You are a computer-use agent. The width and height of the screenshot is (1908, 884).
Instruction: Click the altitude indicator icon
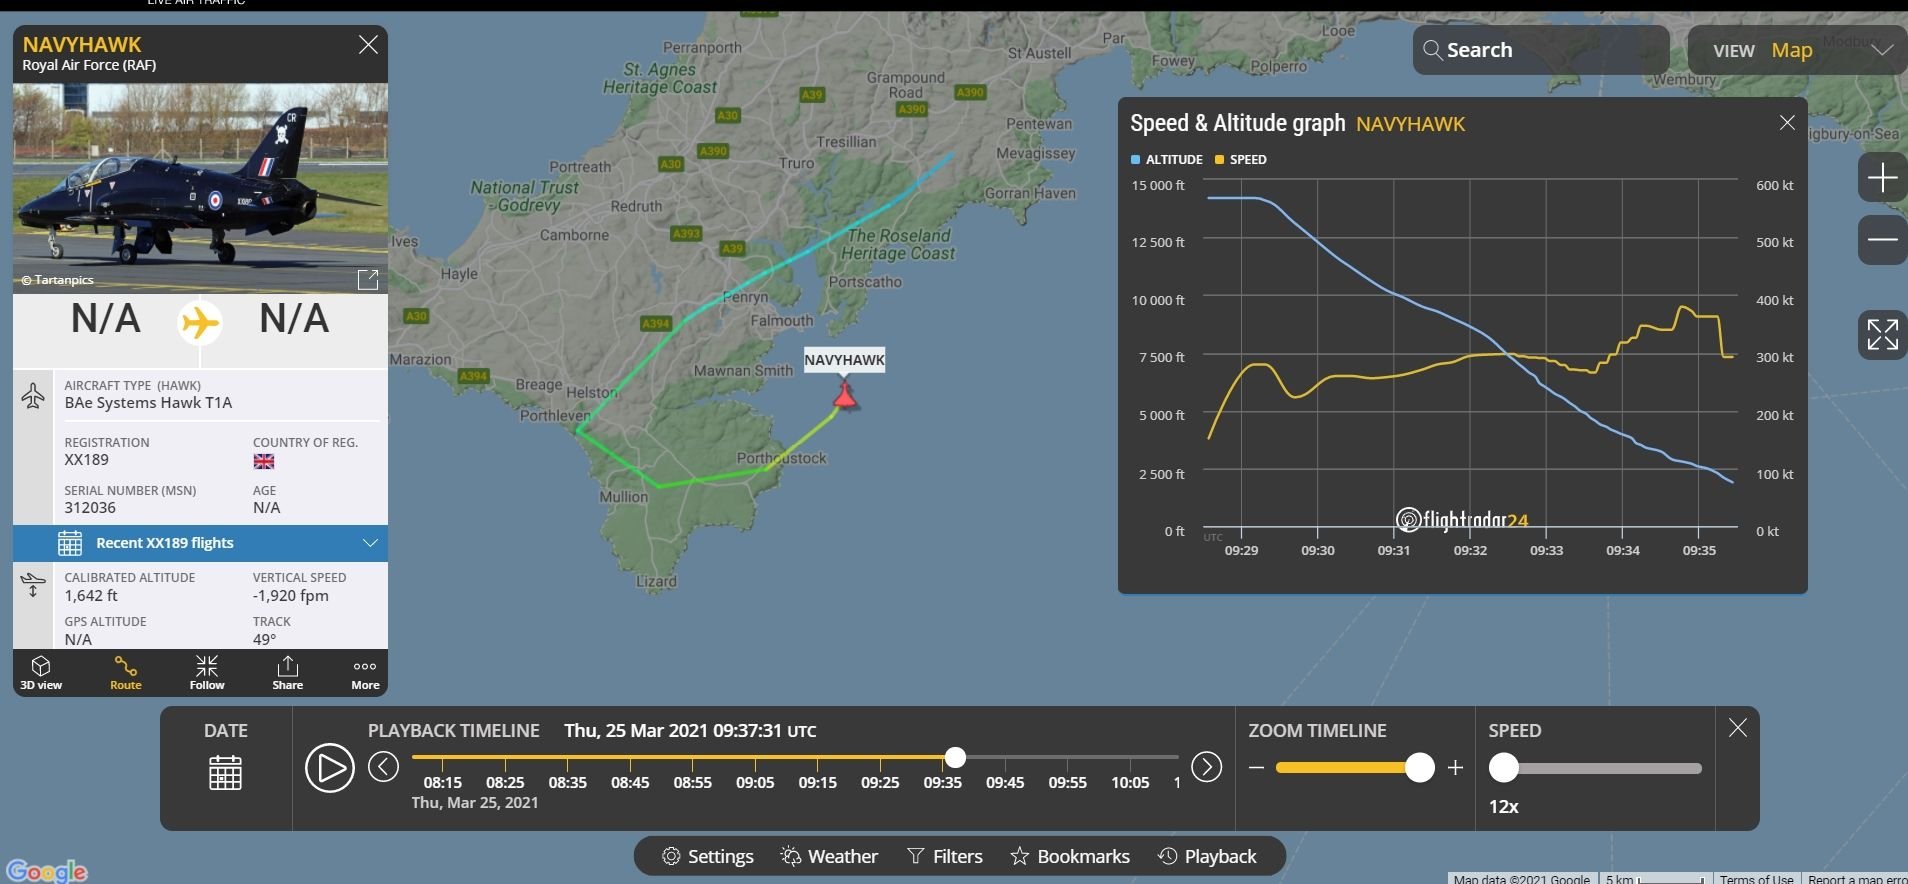33,584
